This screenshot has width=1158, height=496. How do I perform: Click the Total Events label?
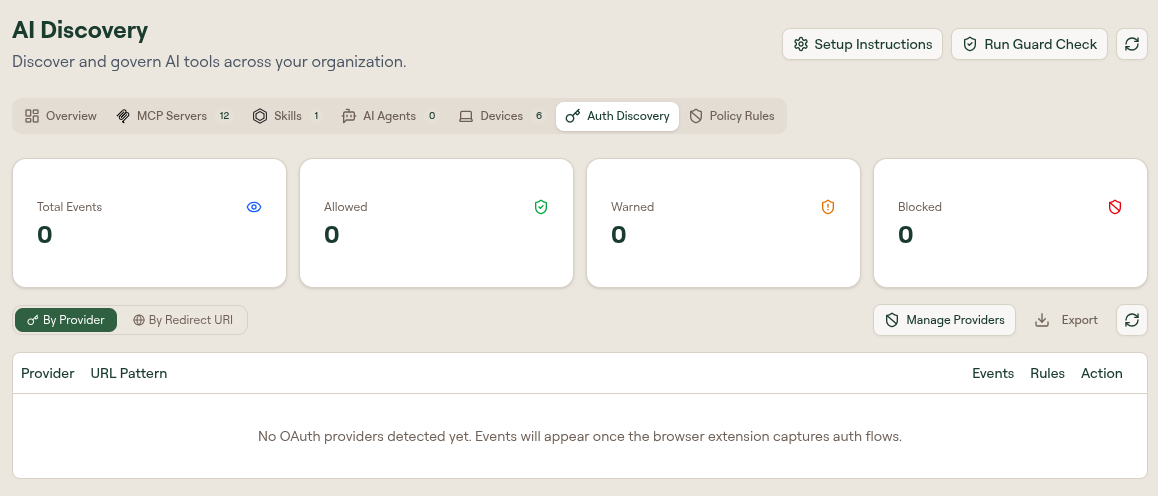coord(69,207)
